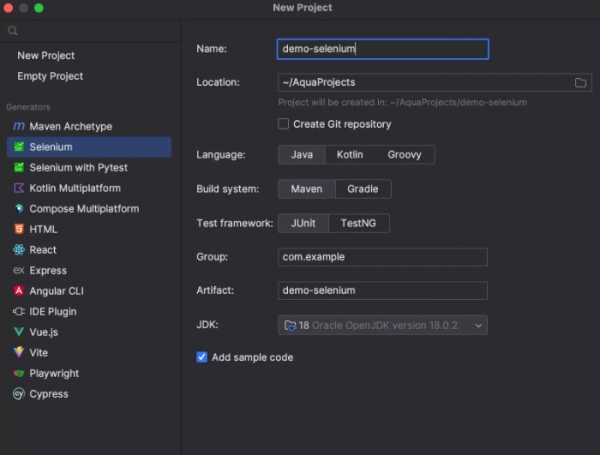Choose Angular CLI generator label
This screenshot has height=455, width=600.
coord(56,291)
